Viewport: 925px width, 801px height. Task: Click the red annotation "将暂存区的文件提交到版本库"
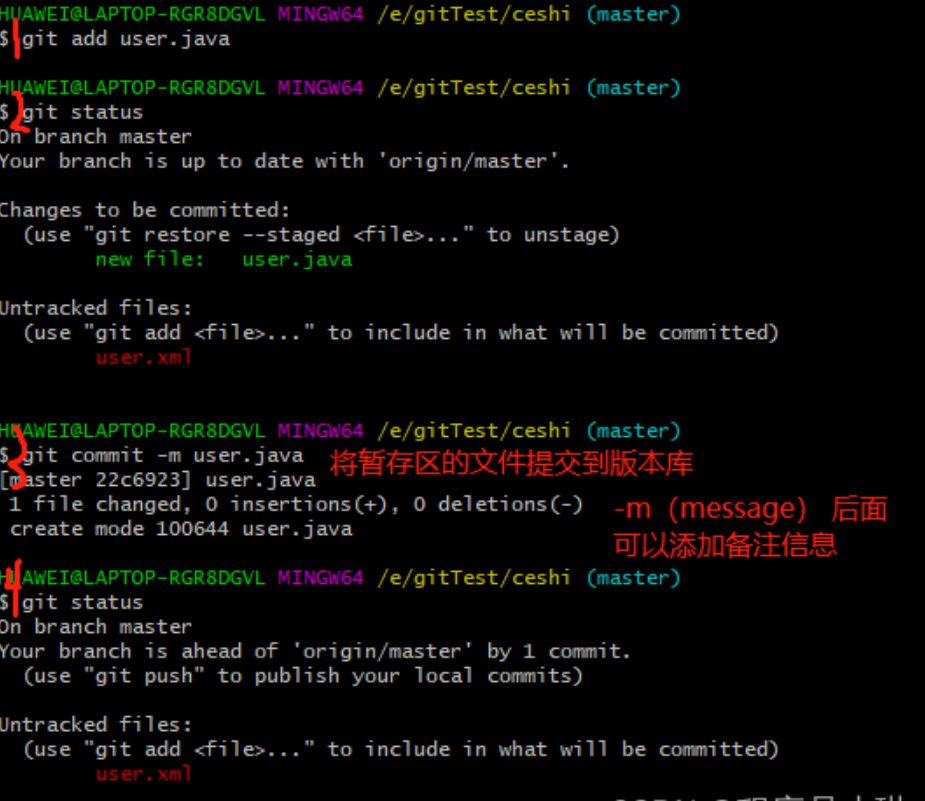point(511,463)
